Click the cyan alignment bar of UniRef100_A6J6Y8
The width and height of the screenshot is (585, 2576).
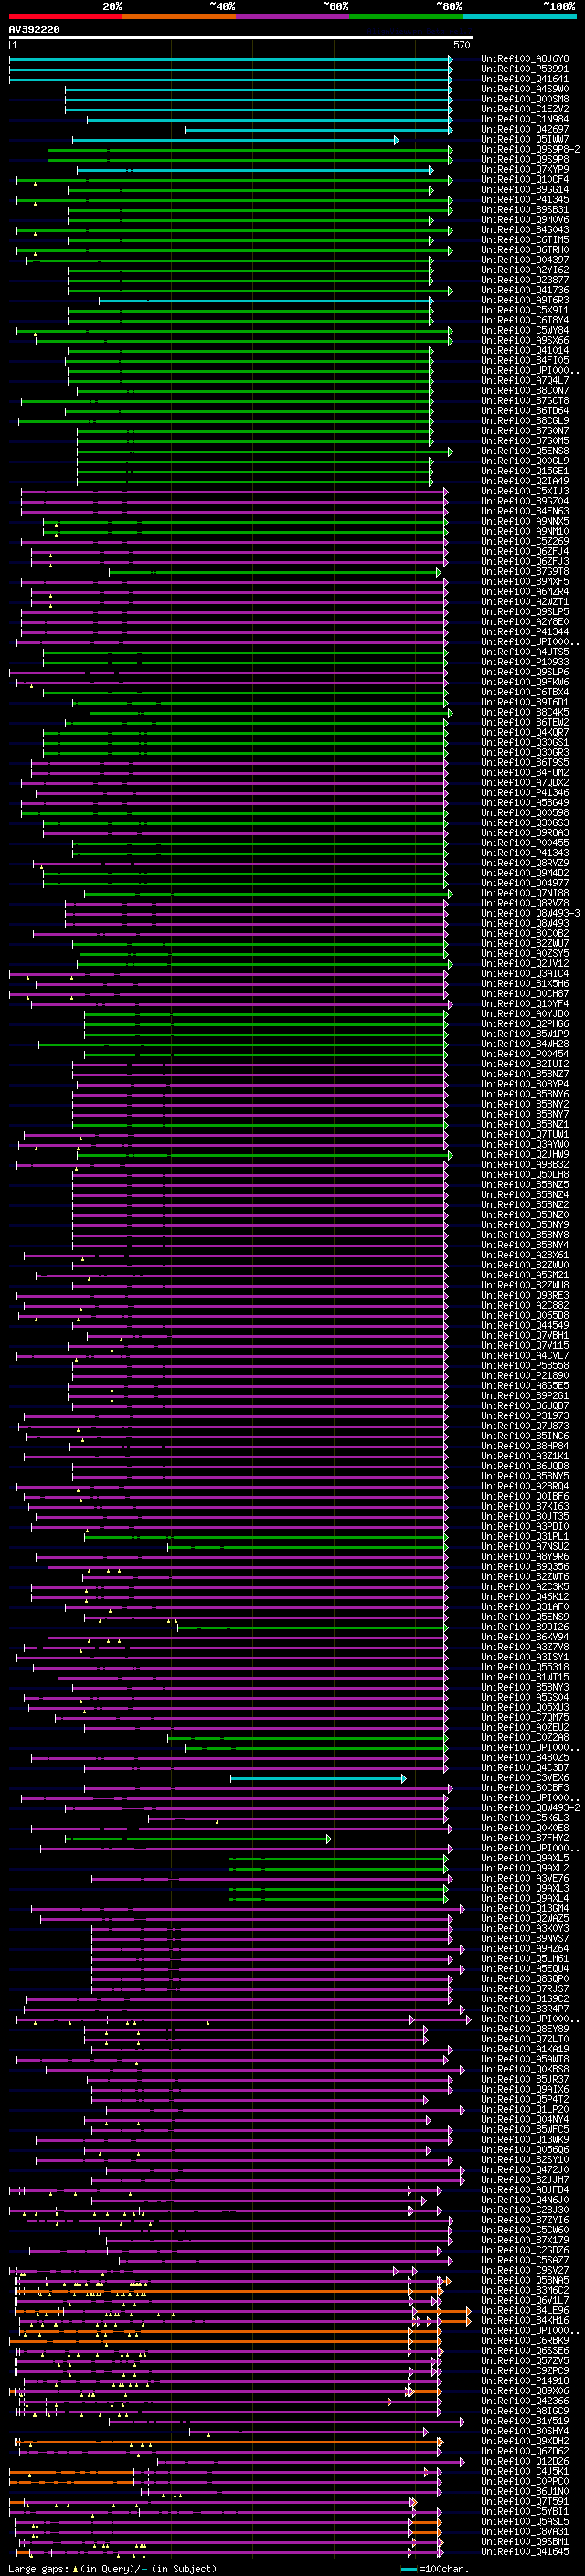[230, 59]
